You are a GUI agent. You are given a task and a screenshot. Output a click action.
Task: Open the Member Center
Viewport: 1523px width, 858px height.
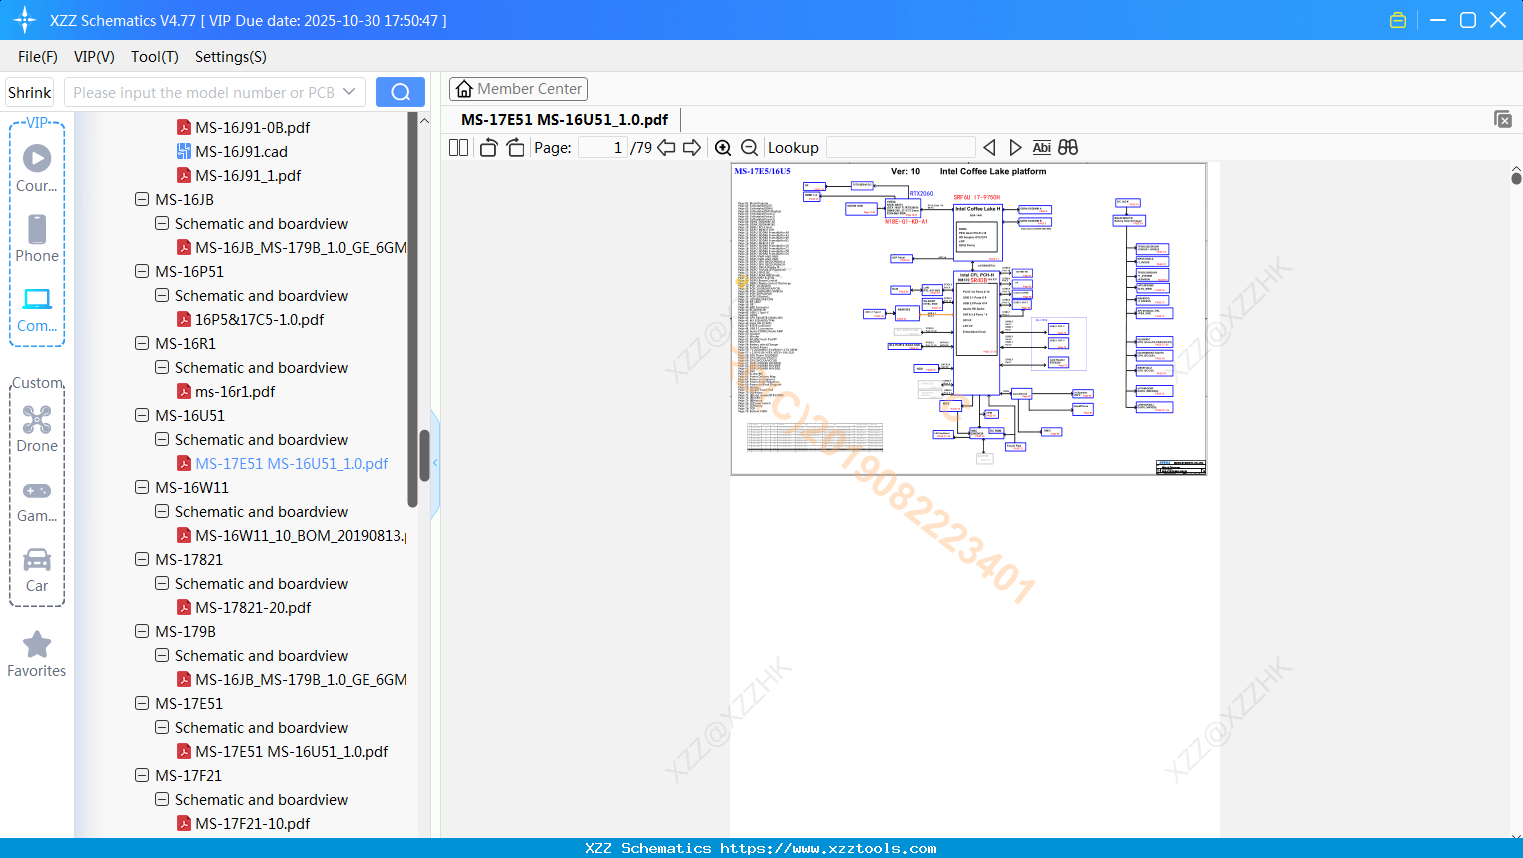pos(518,89)
